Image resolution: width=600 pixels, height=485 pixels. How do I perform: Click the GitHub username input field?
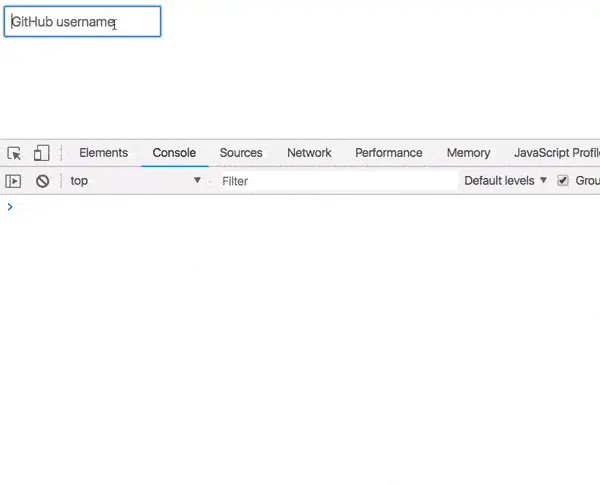82,21
